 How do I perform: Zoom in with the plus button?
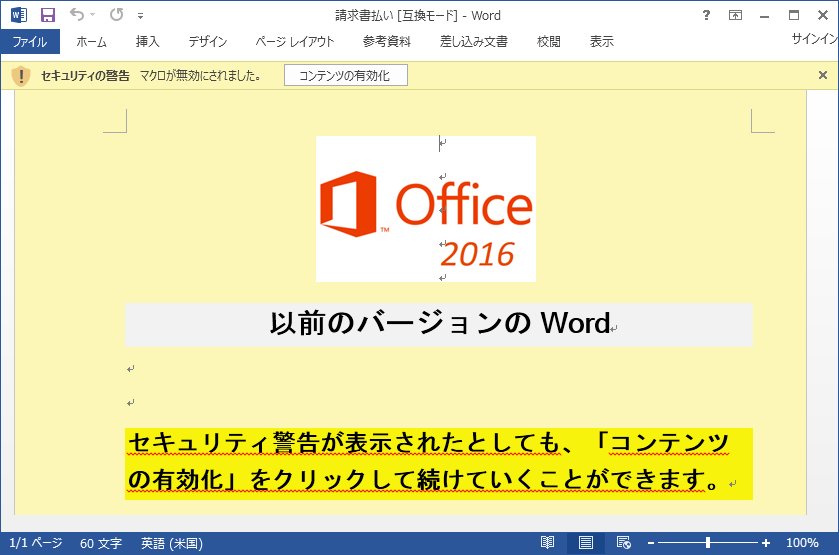(766, 543)
